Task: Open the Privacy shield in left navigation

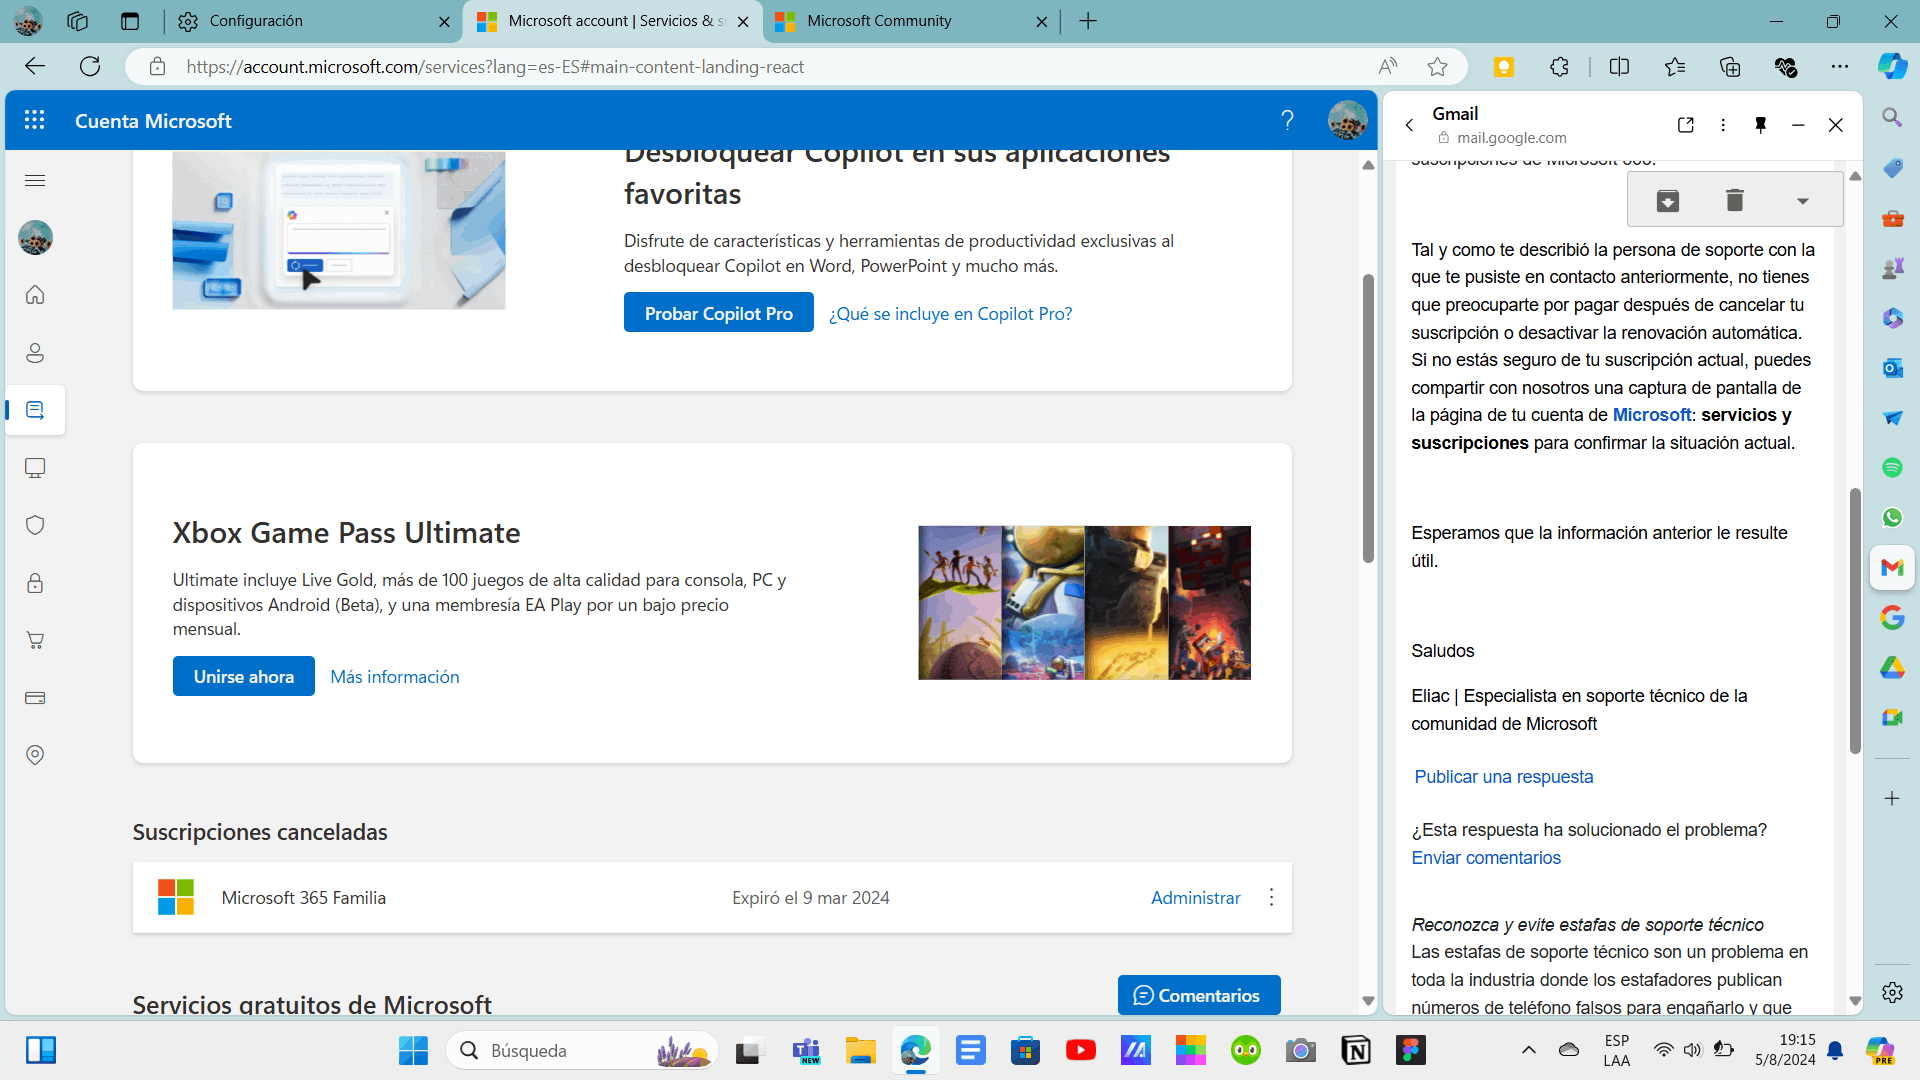Action: point(35,525)
